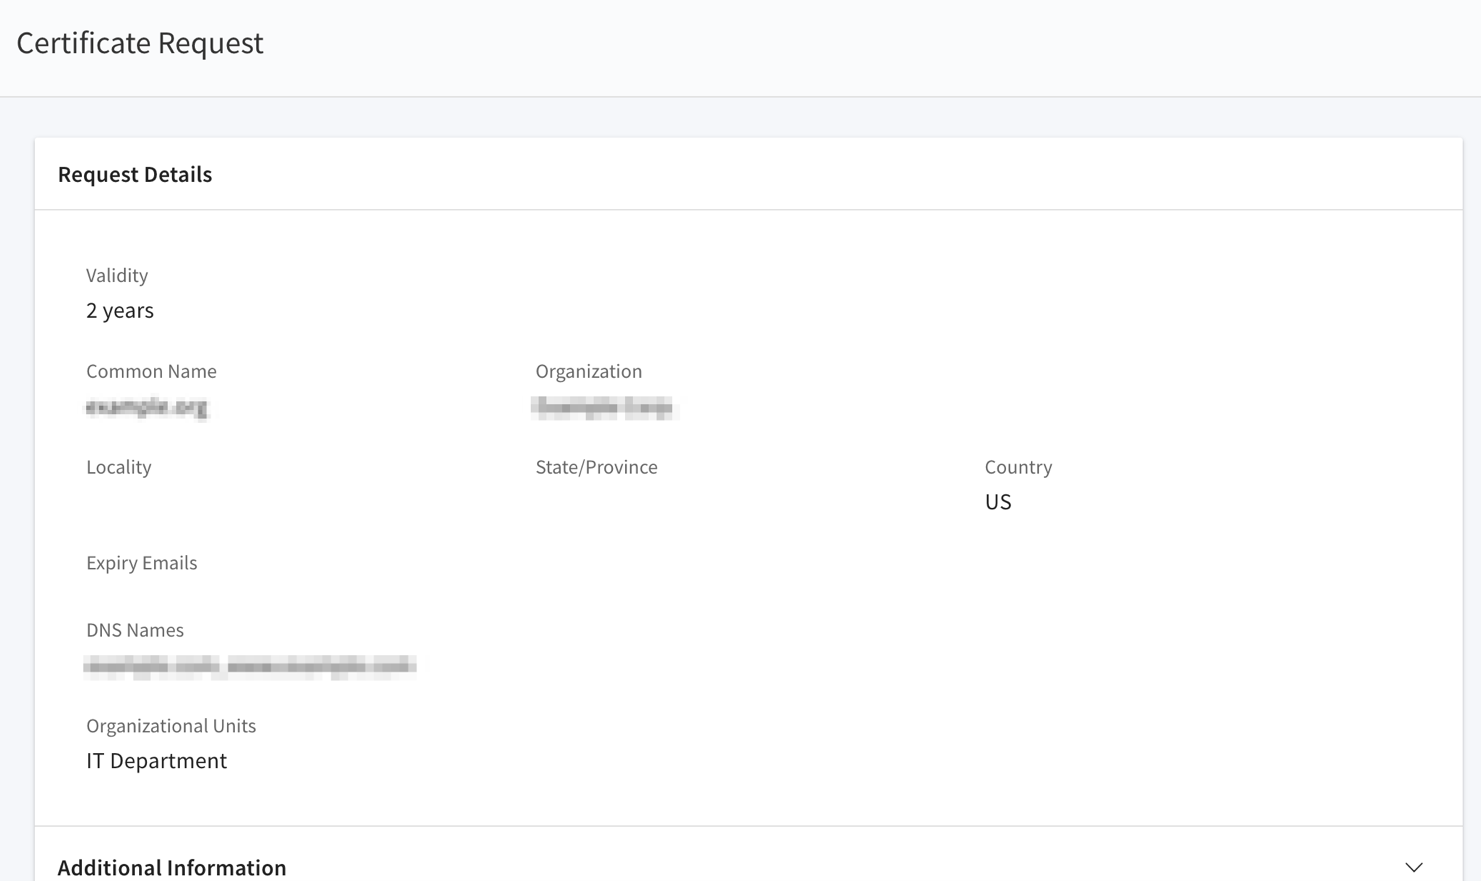Screen dimensions: 1481x881
Task: Select the blurred Common Name value
Action: pos(147,407)
